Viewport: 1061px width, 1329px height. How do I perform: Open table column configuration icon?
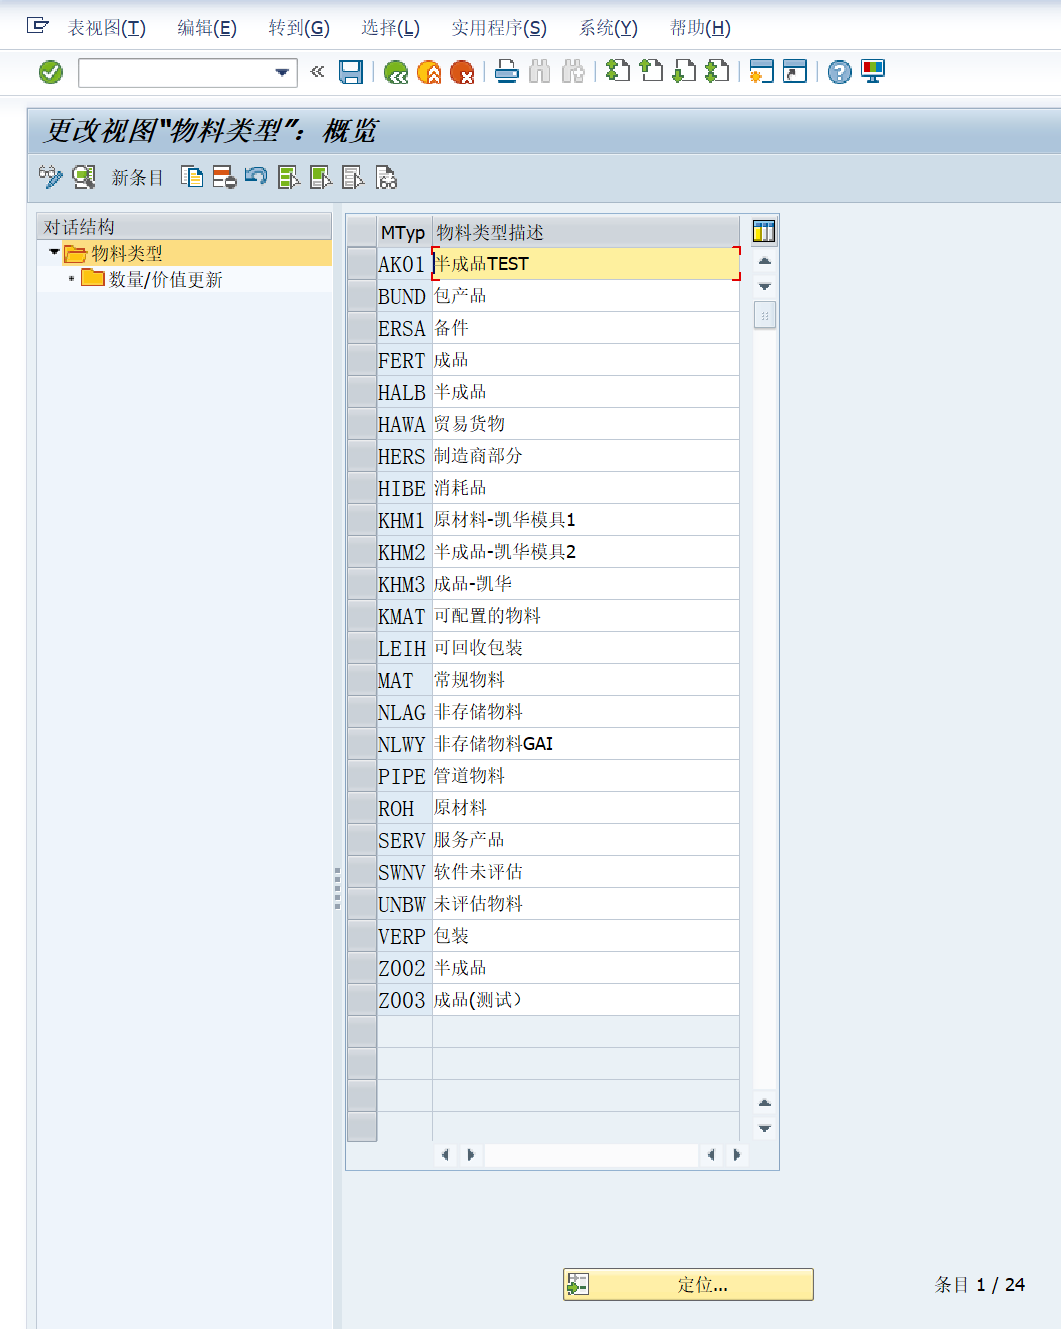pyautogui.click(x=764, y=232)
